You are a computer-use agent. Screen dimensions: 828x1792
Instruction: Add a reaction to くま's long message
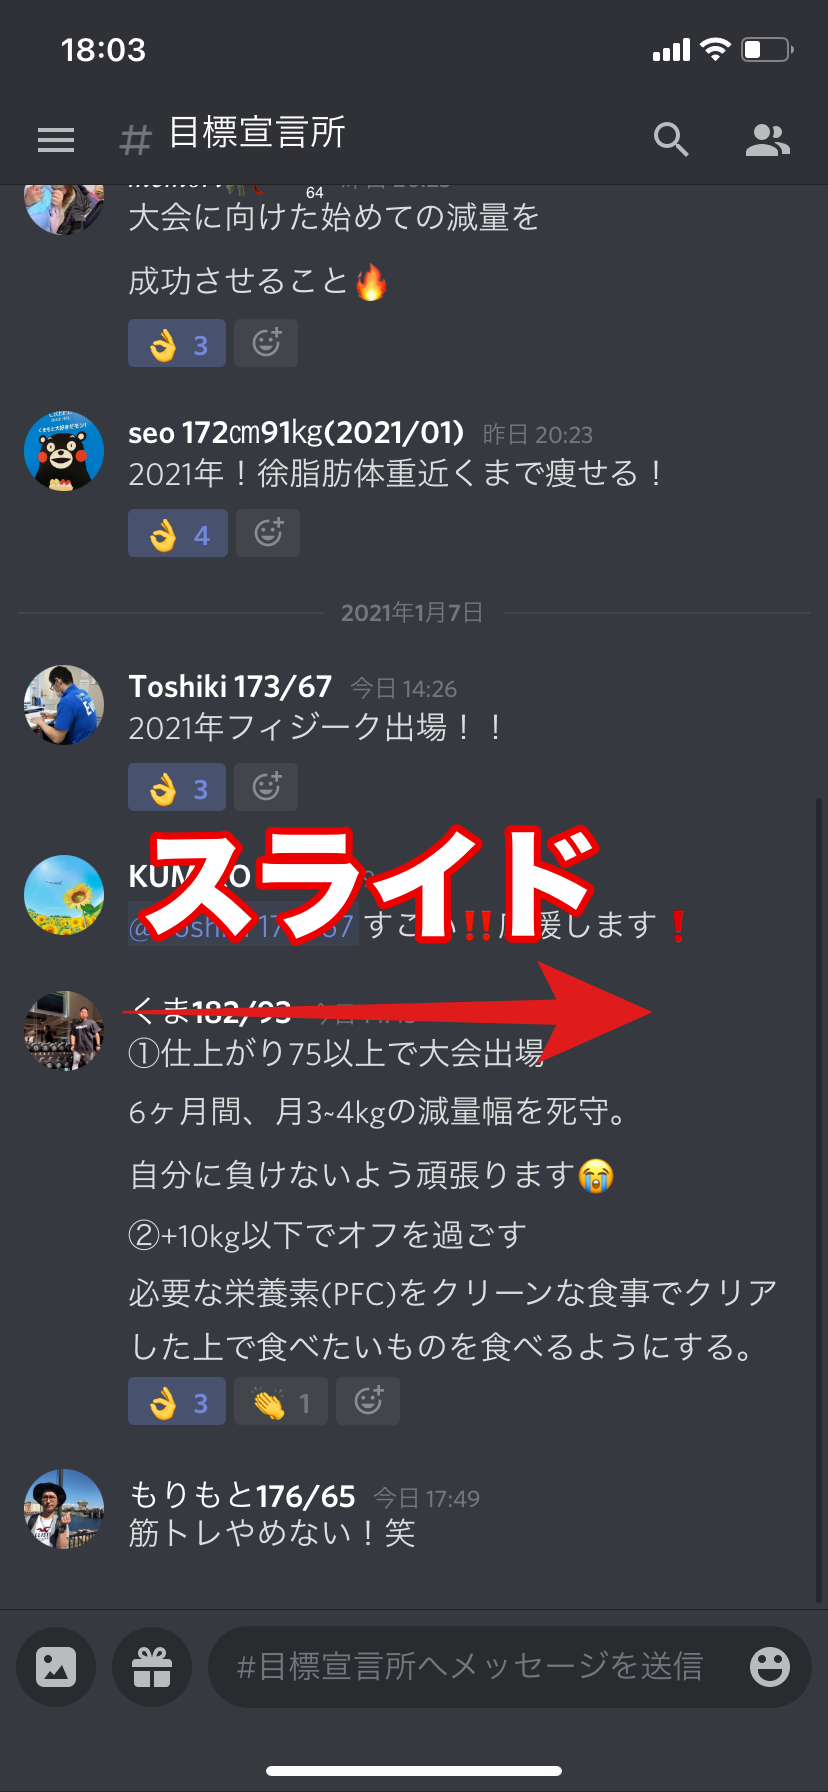click(368, 1401)
